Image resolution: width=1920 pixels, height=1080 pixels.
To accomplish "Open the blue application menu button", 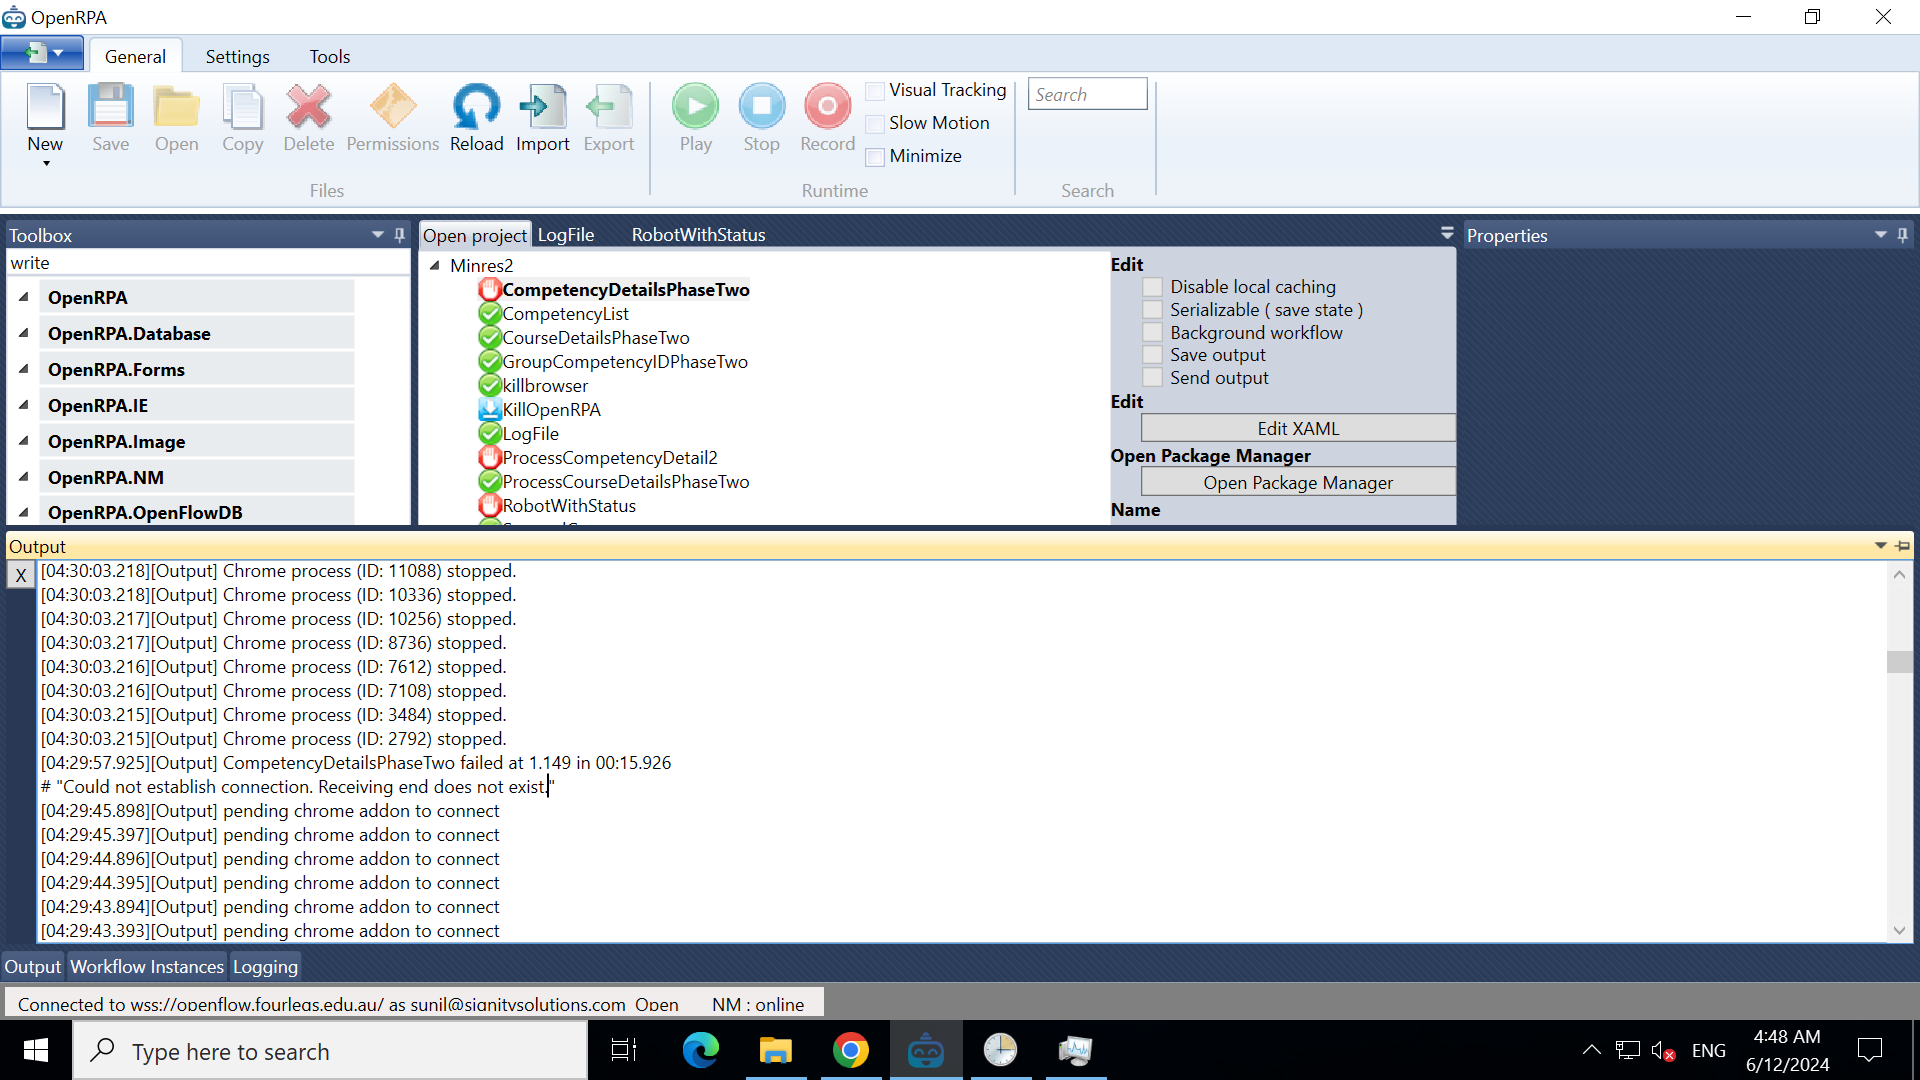I will (42, 53).
